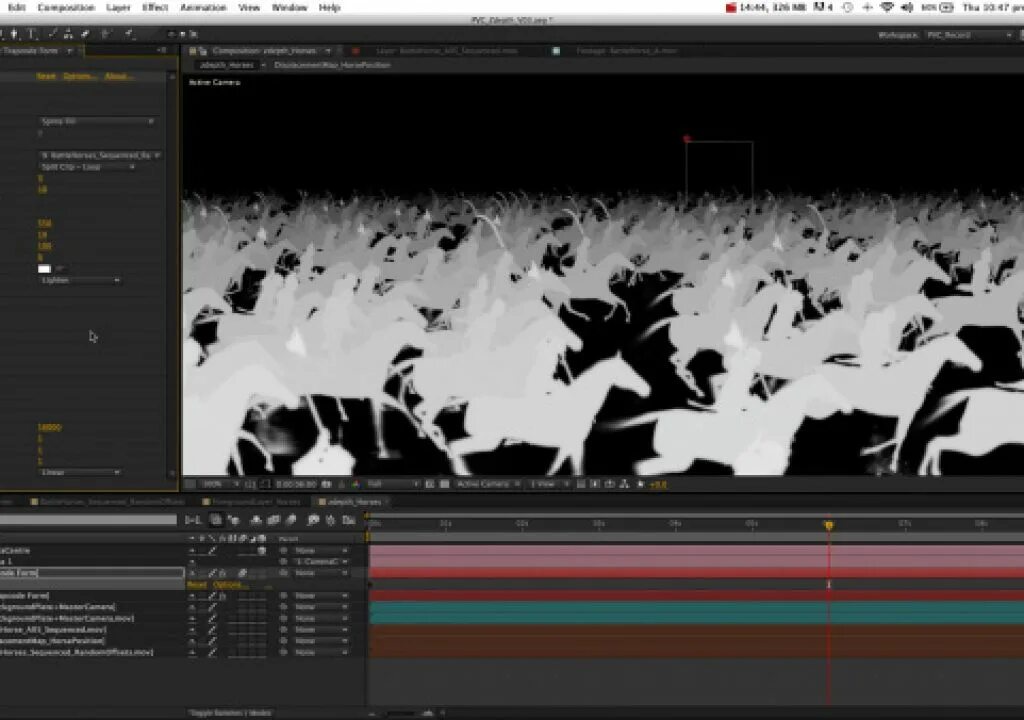Click the timeline zoom slider

[x=400, y=713]
